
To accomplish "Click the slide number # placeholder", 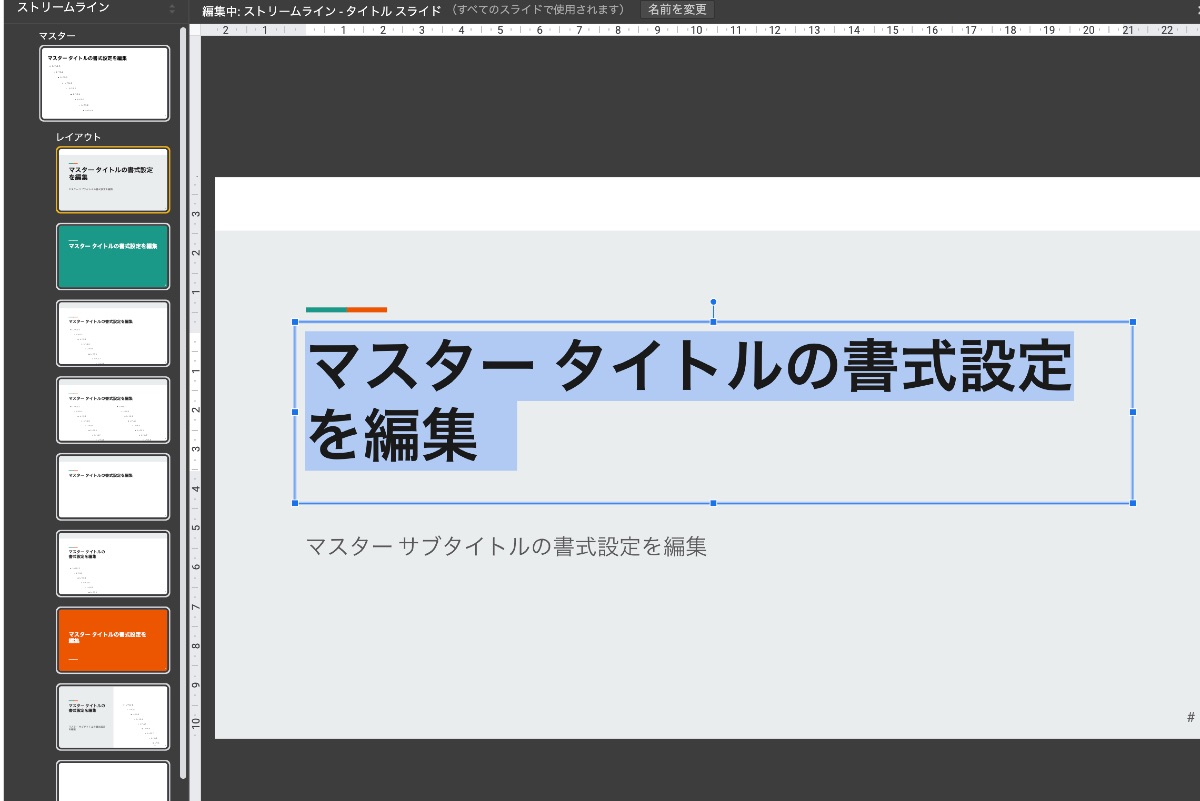I will 1190,717.
